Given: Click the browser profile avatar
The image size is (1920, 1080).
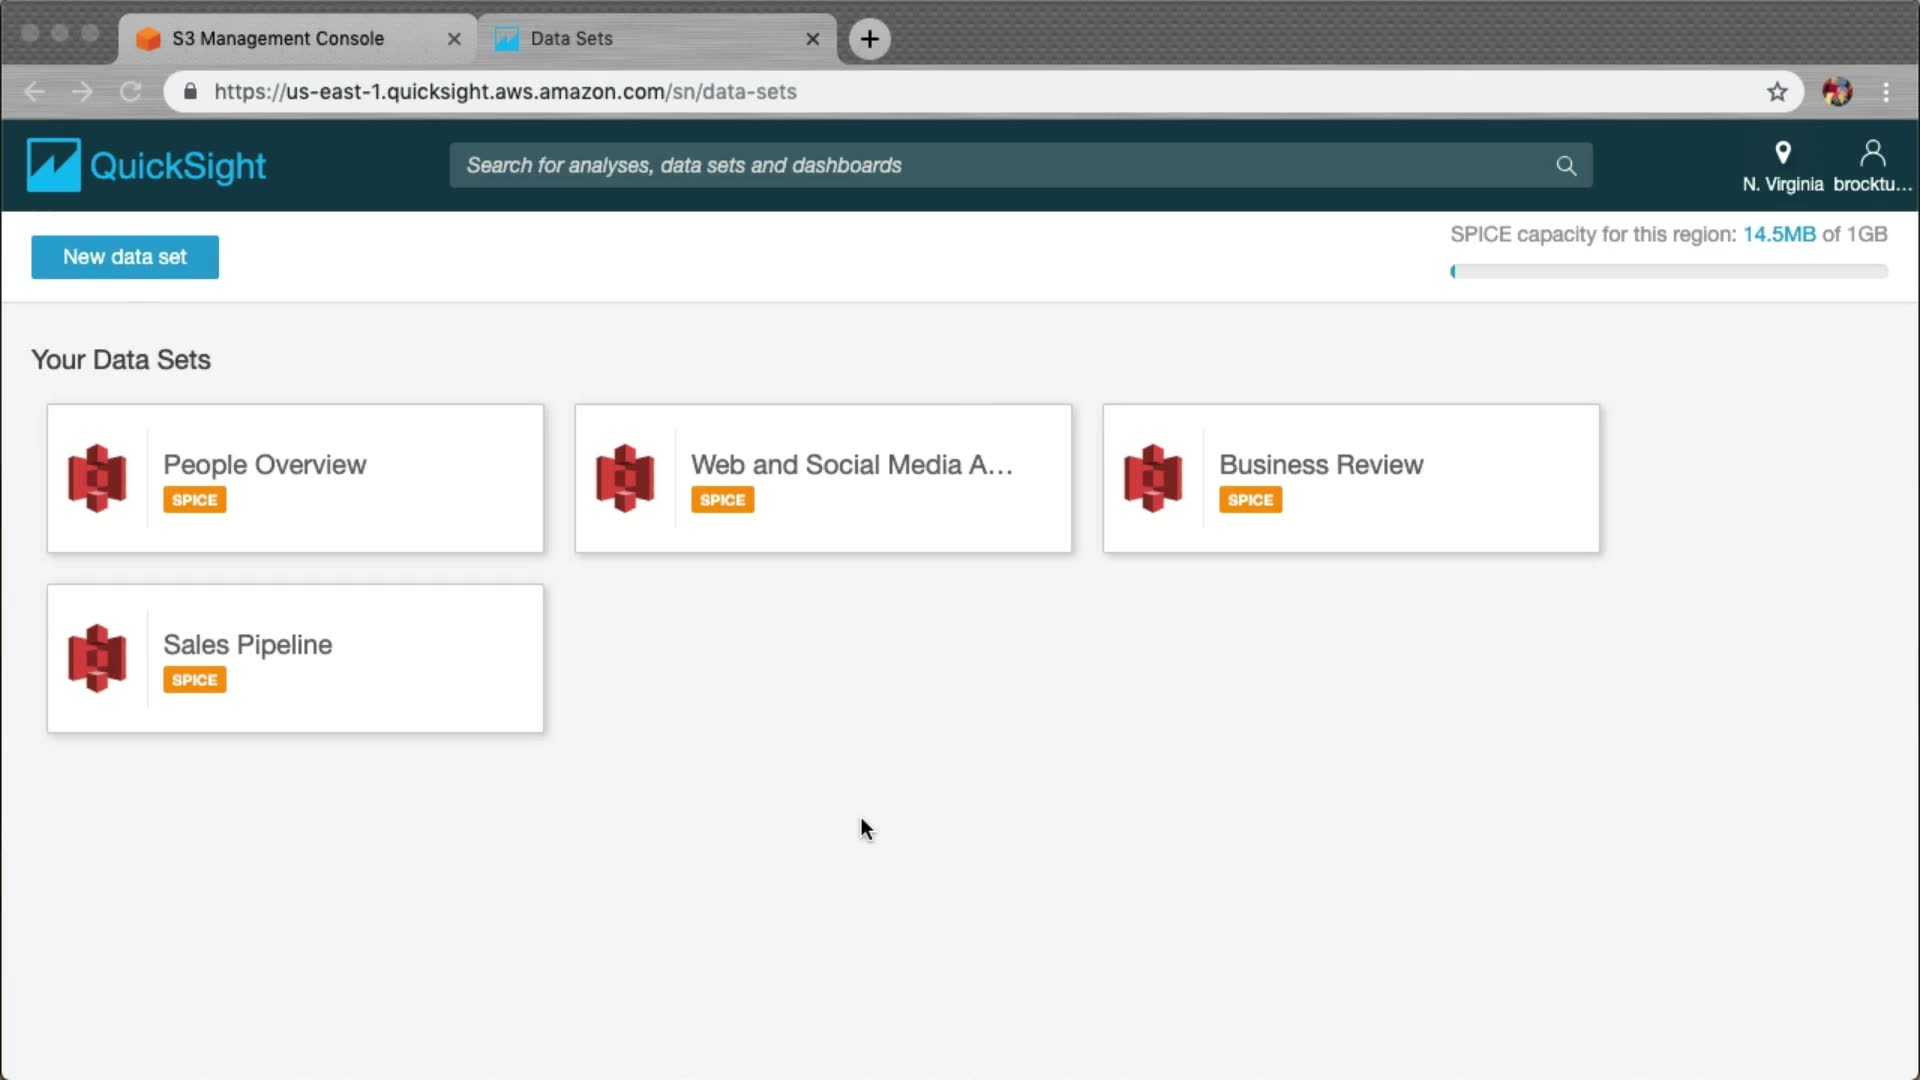Looking at the screenshot, I should coord(1837,92).
